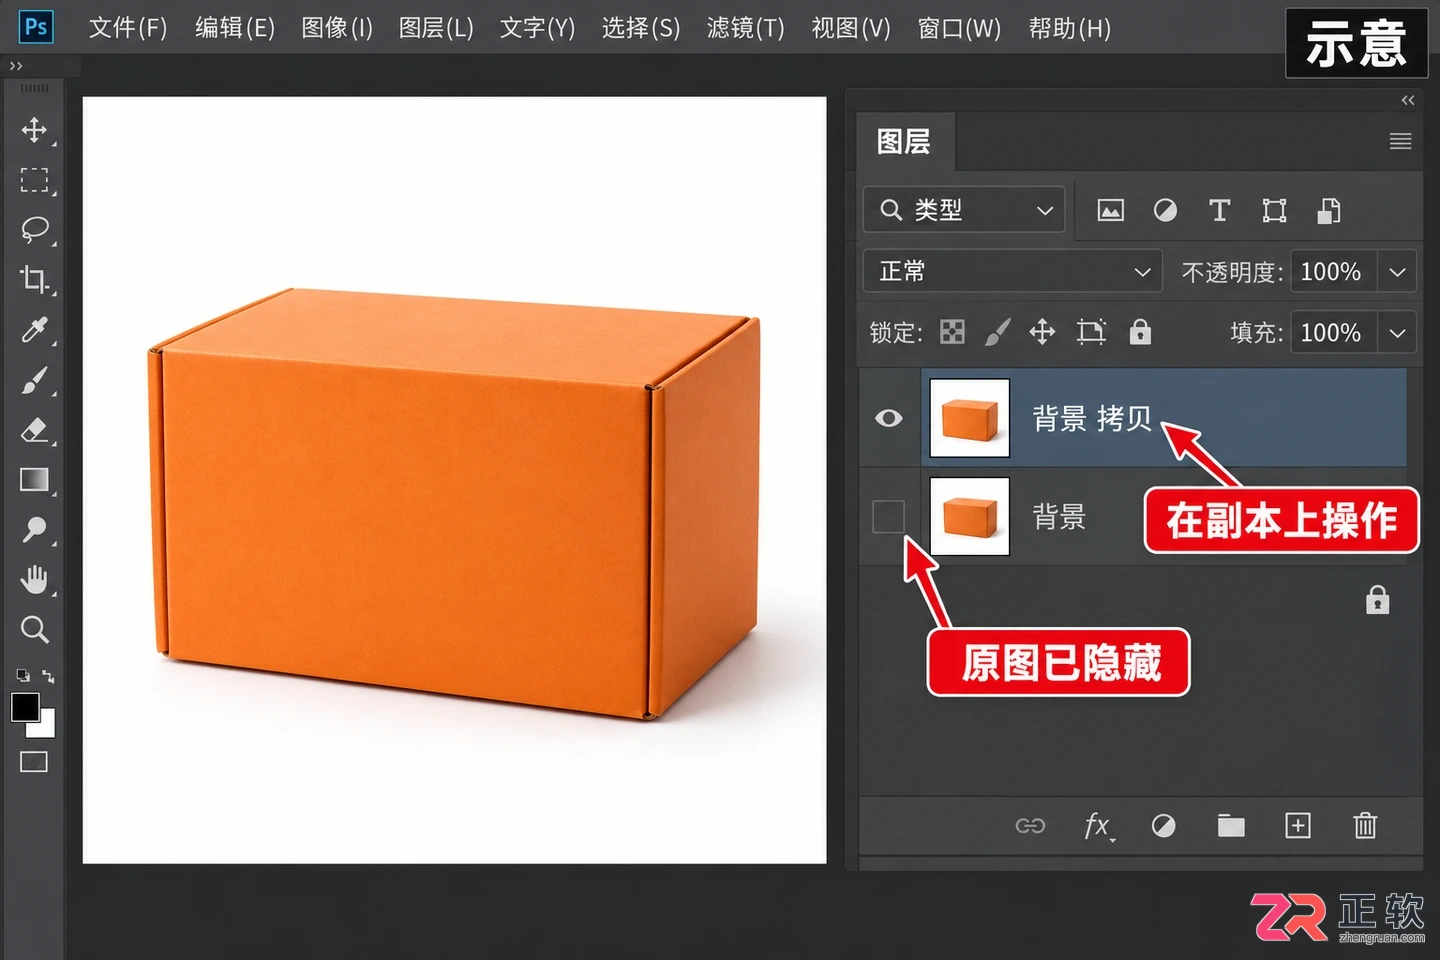Create new fill or adjustment layer

pos(1163,826)
